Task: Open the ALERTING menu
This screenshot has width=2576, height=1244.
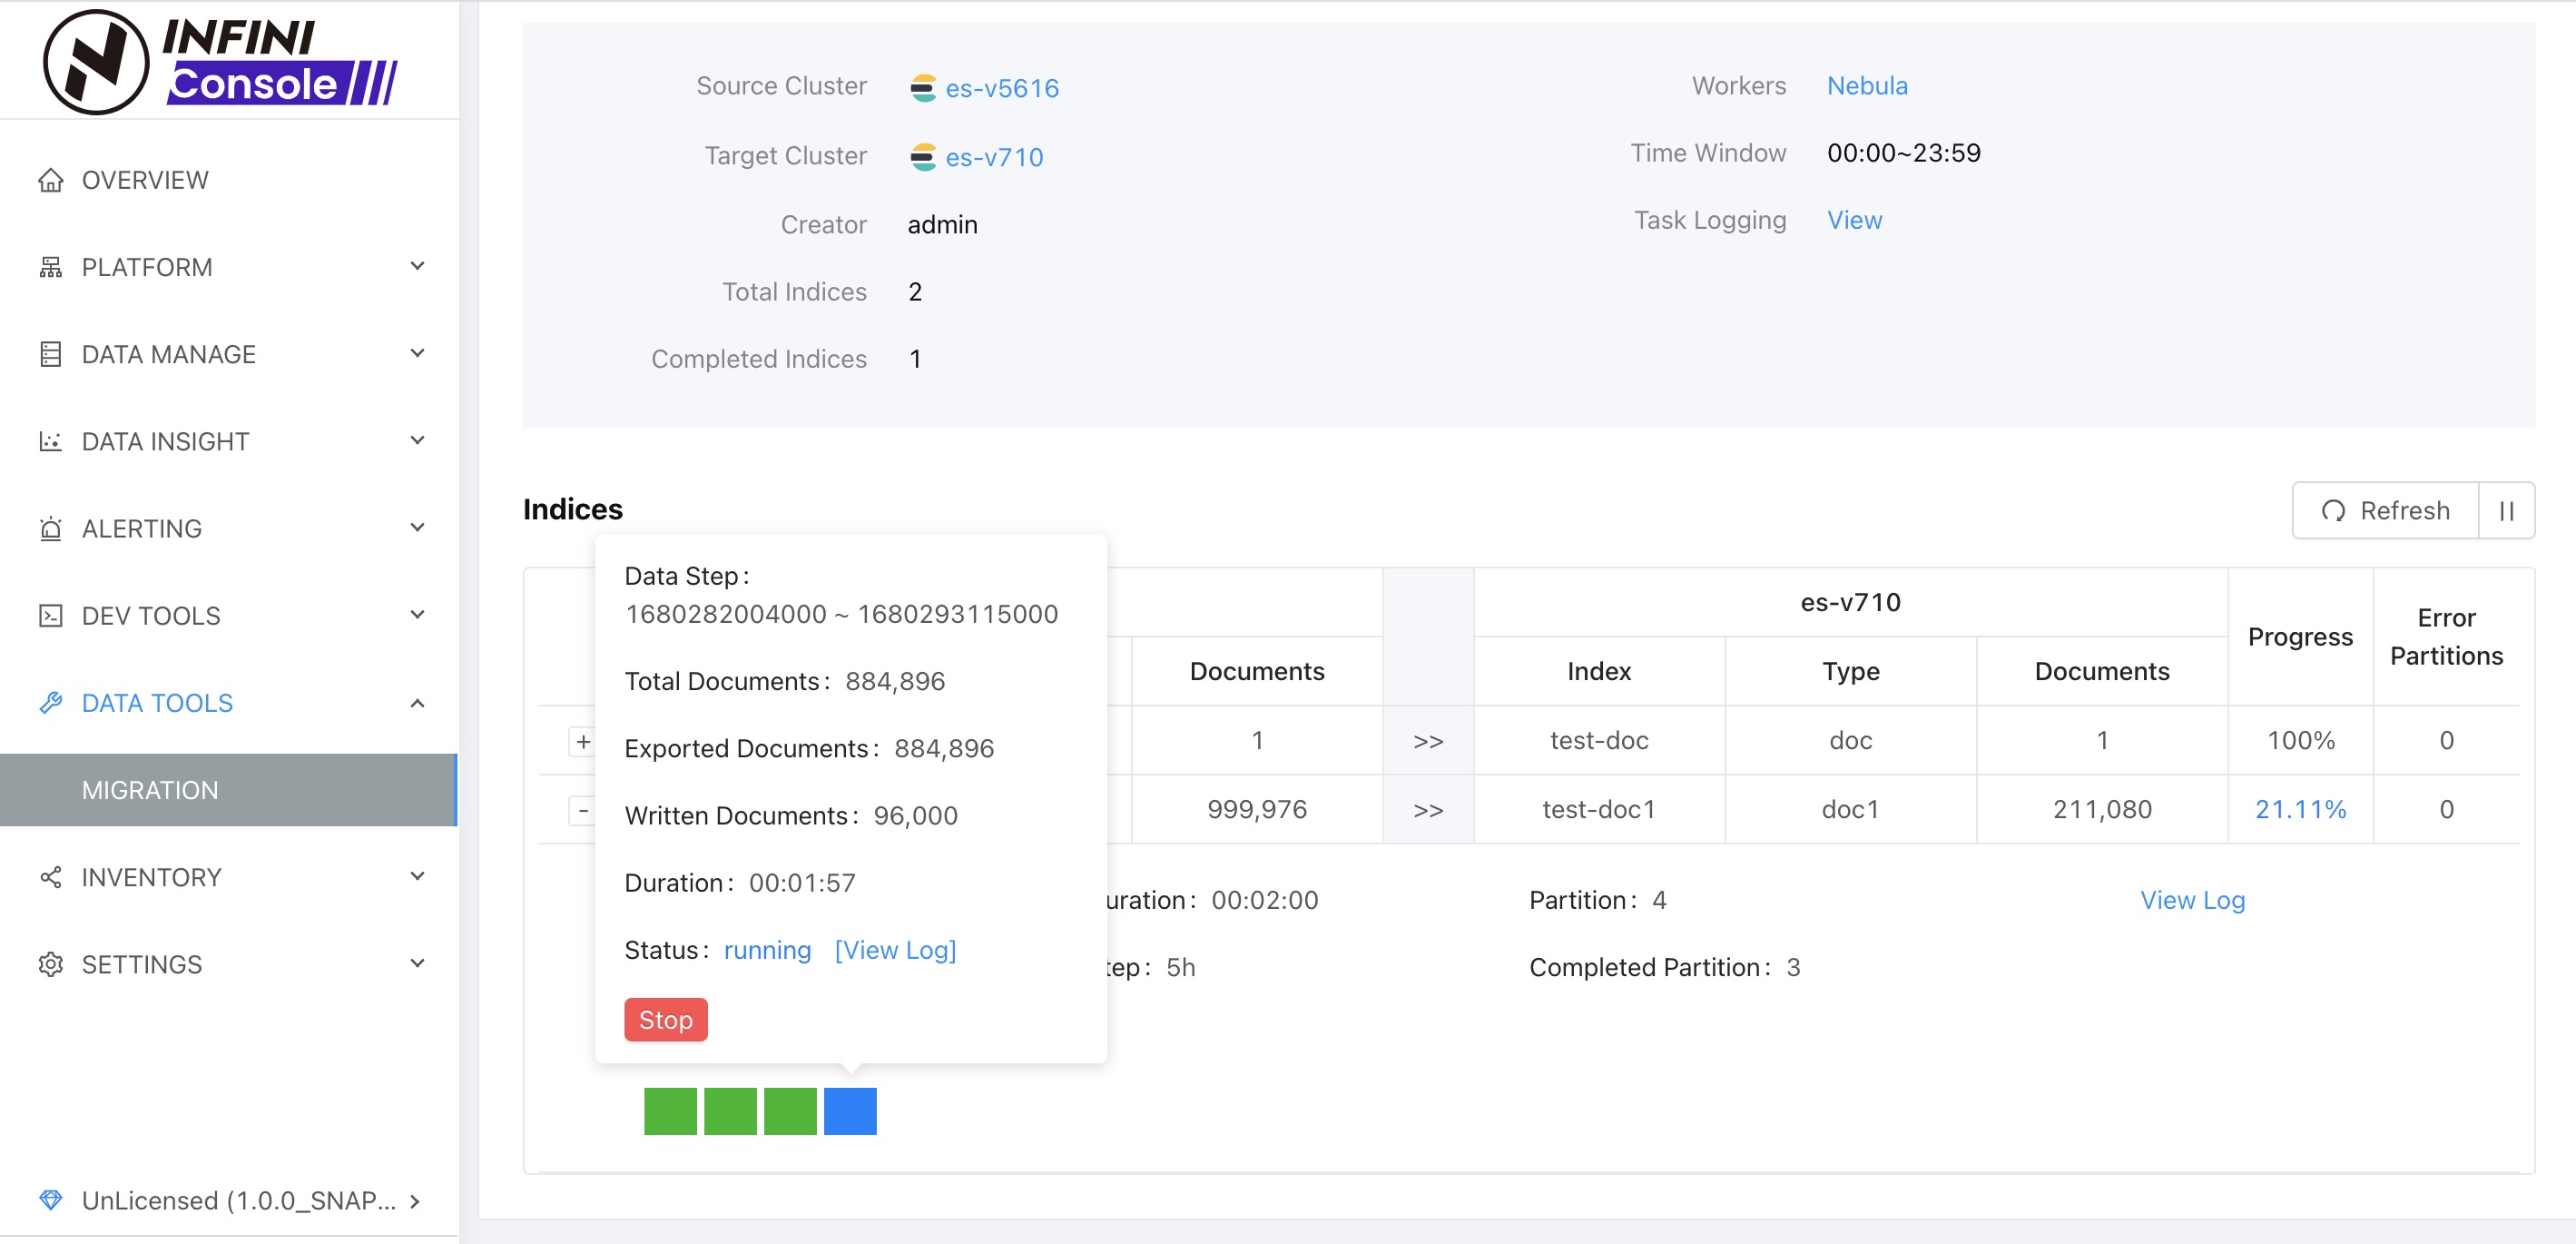Action: coord(142,528)
